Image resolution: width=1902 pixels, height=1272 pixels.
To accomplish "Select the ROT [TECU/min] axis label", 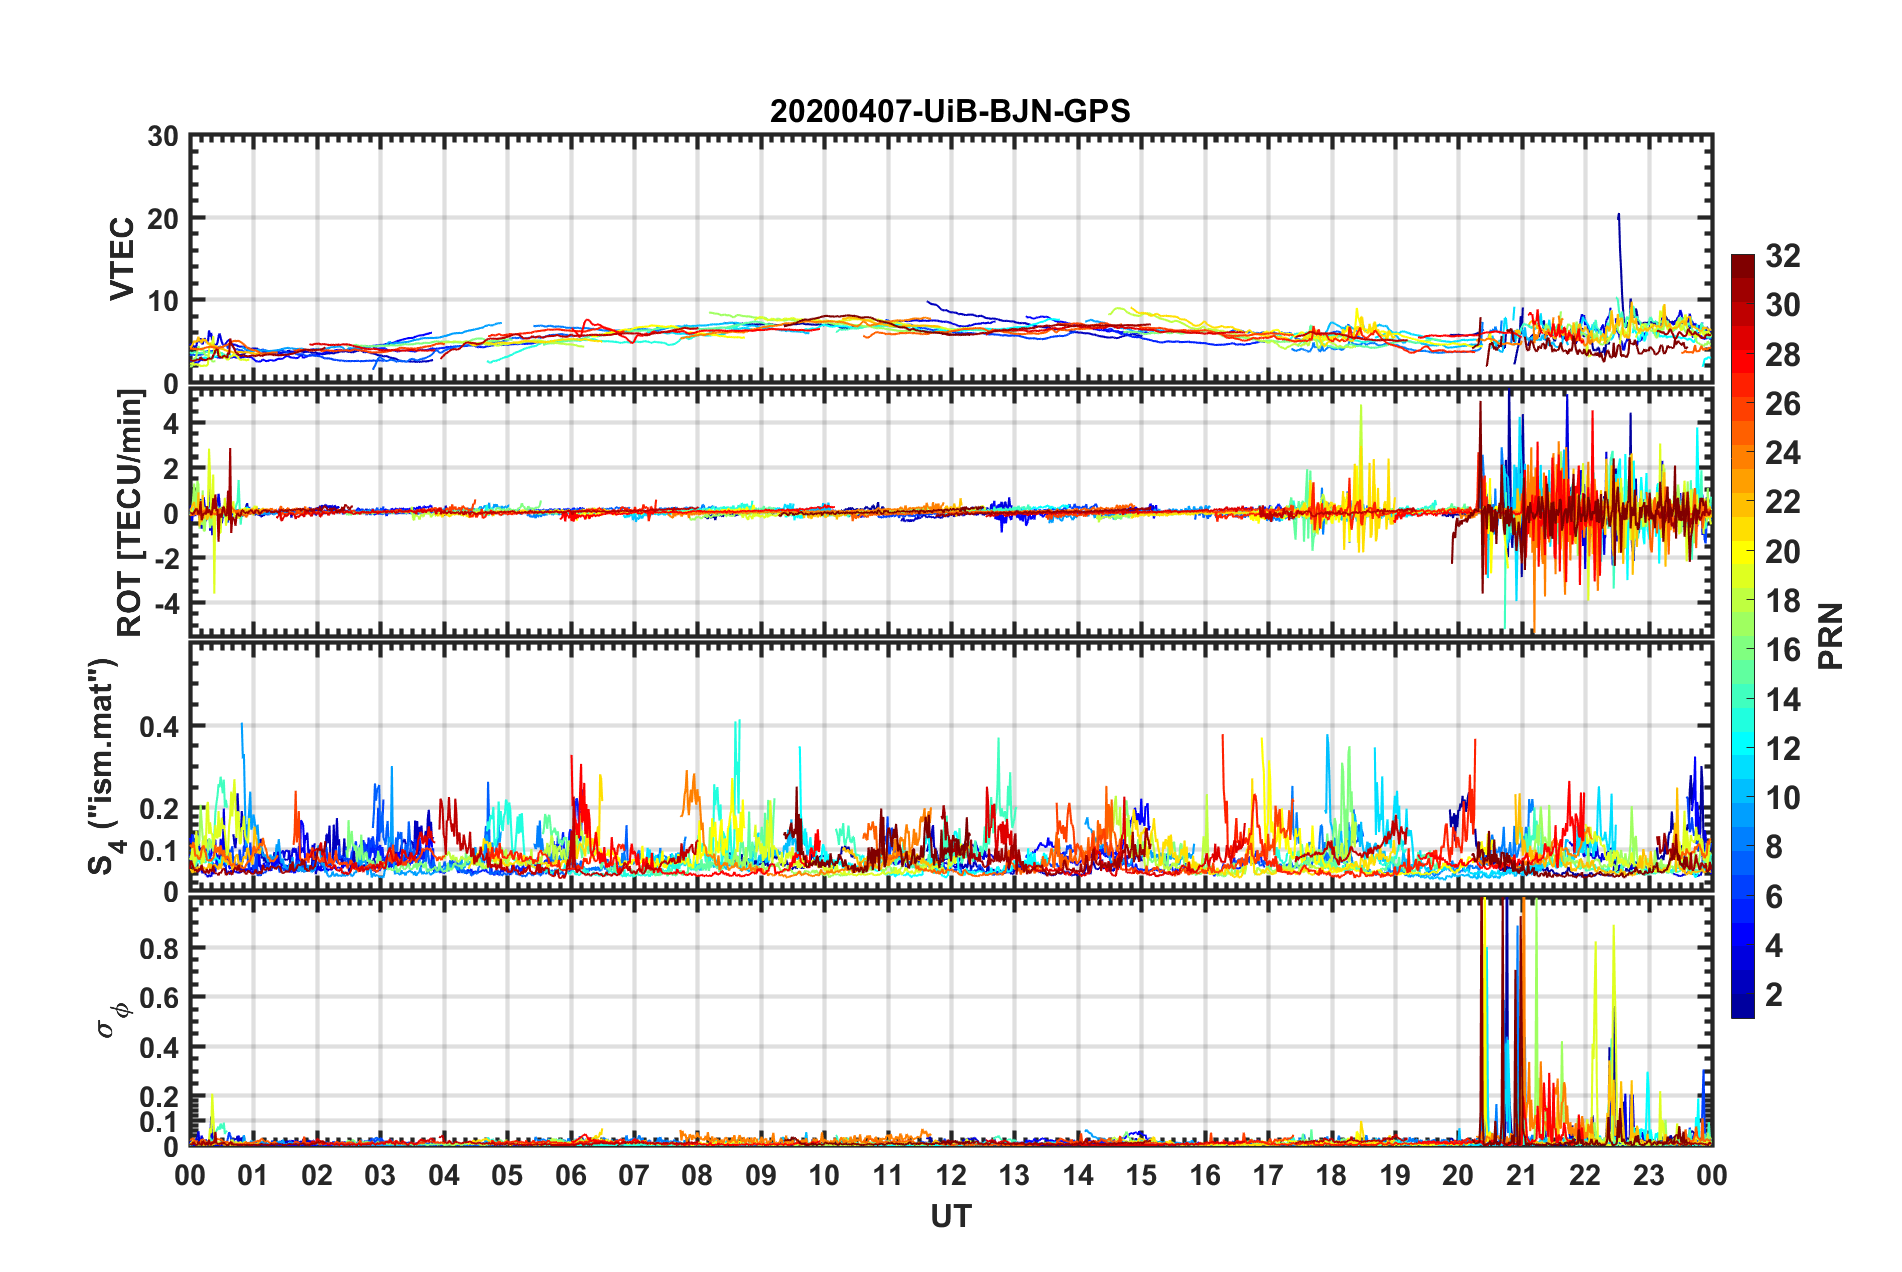I will click(x=130, y=513).
